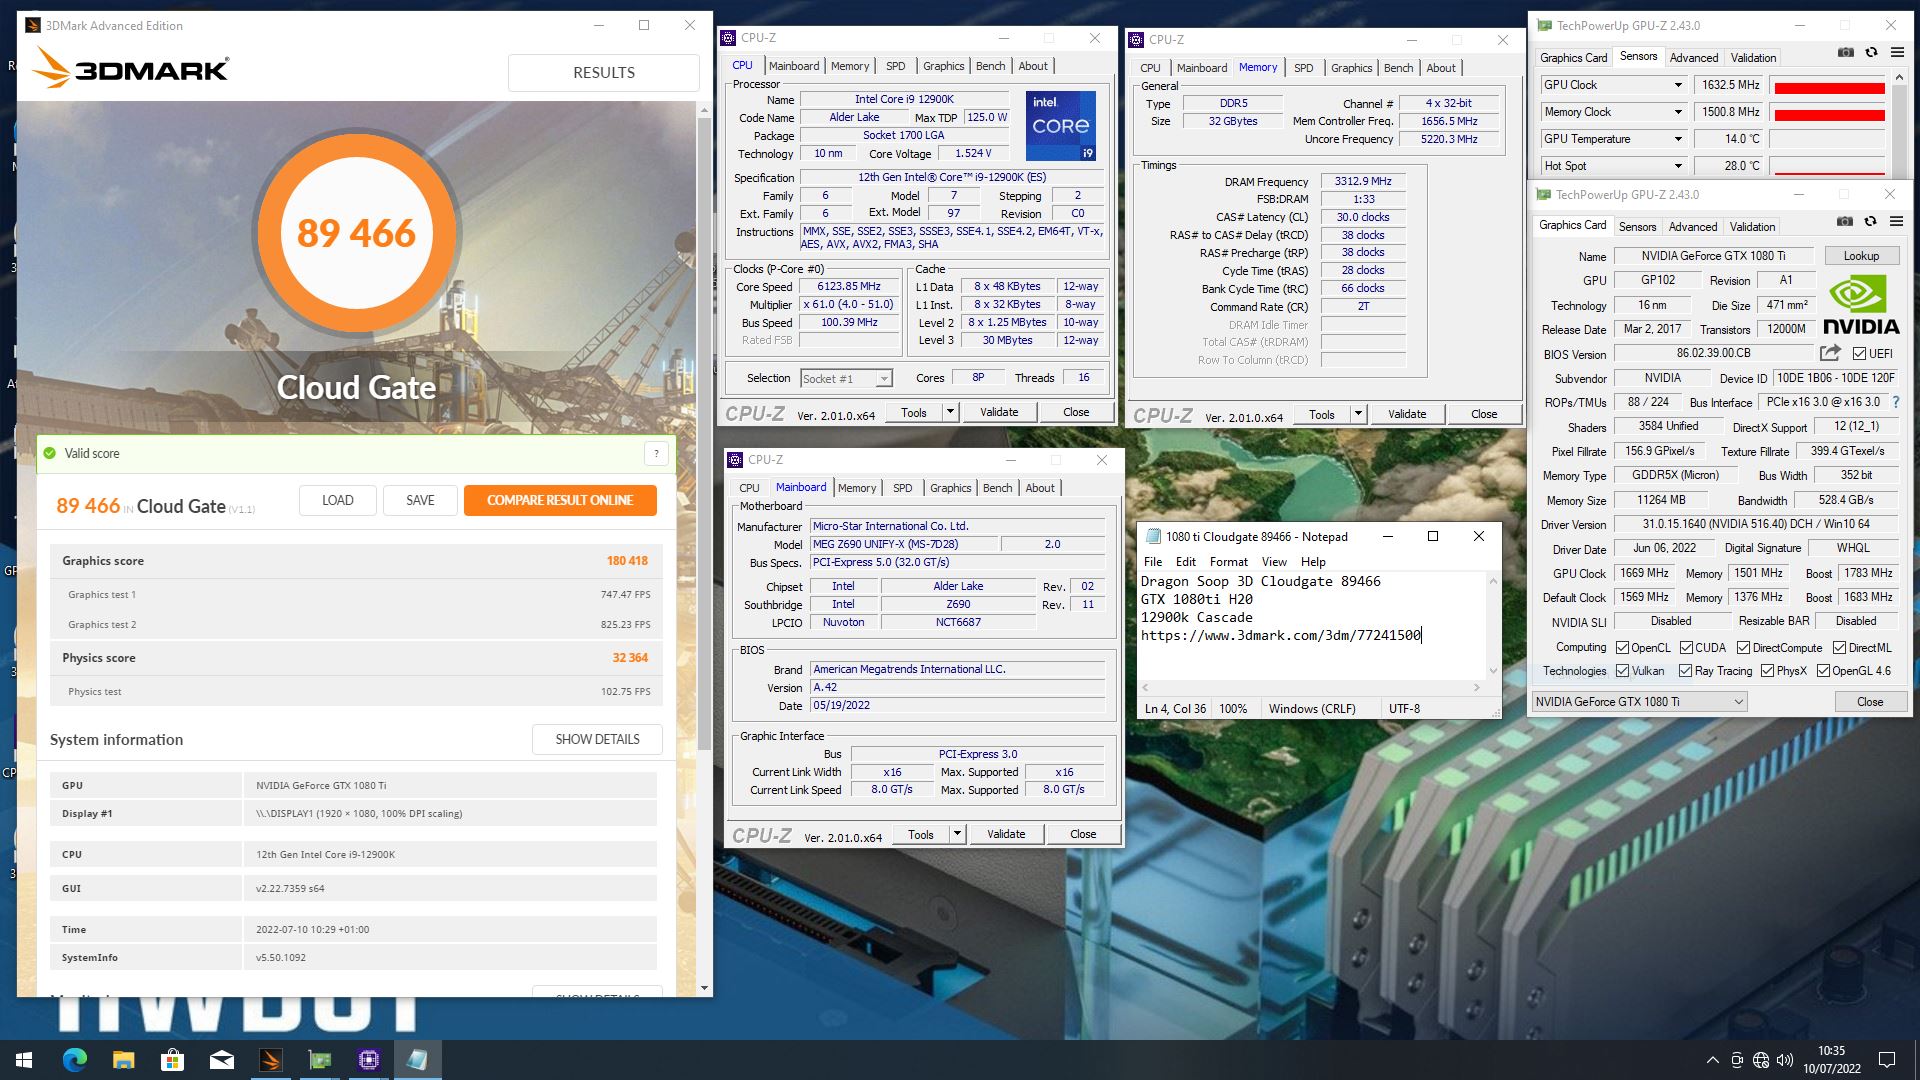Click the Hot Spot sensor graph
Image resolution: width=1920 pixels, height=1080 pixels.
pos(1829,167)
